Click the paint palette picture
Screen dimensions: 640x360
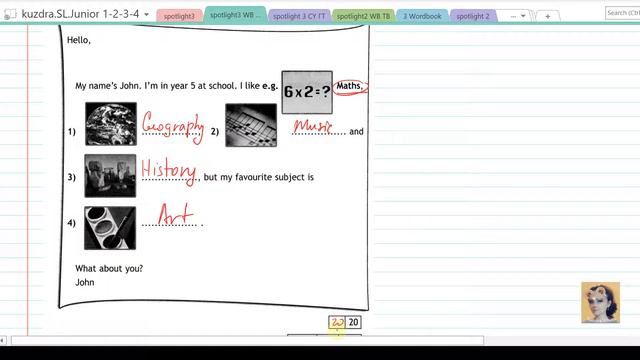pos(110,228)
